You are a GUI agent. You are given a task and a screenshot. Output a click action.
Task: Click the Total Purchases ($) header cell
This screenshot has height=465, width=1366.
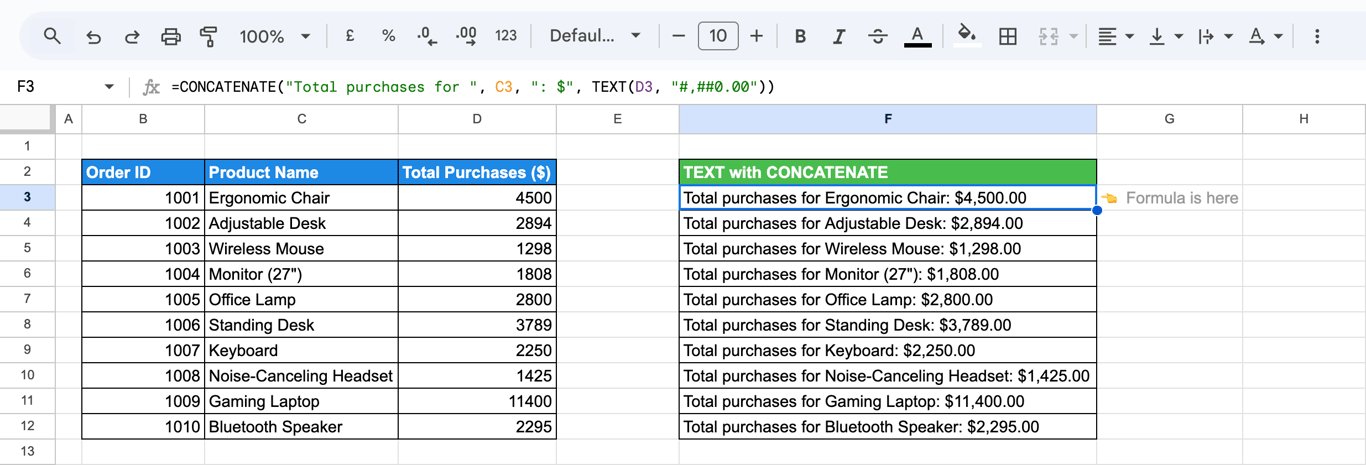click(477, 172)
